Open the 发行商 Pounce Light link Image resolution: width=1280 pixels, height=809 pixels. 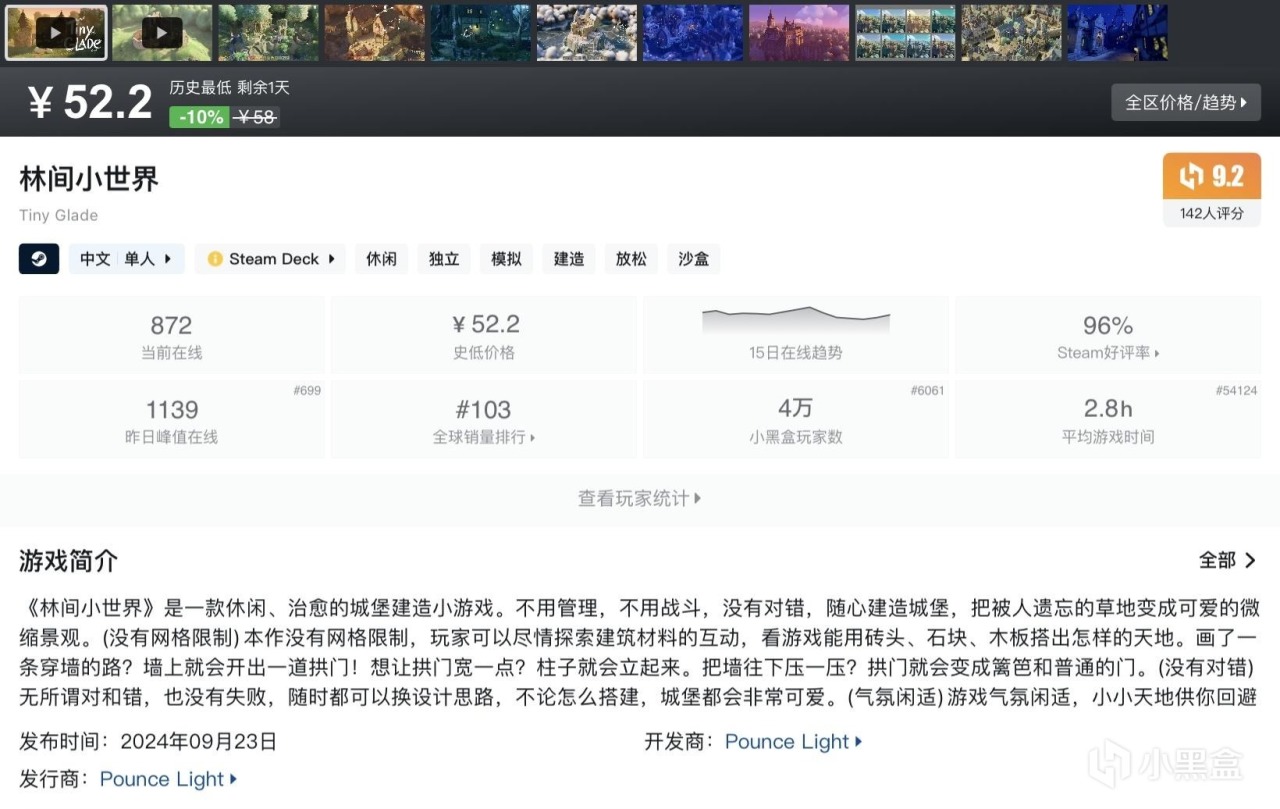tap(168, 779)
